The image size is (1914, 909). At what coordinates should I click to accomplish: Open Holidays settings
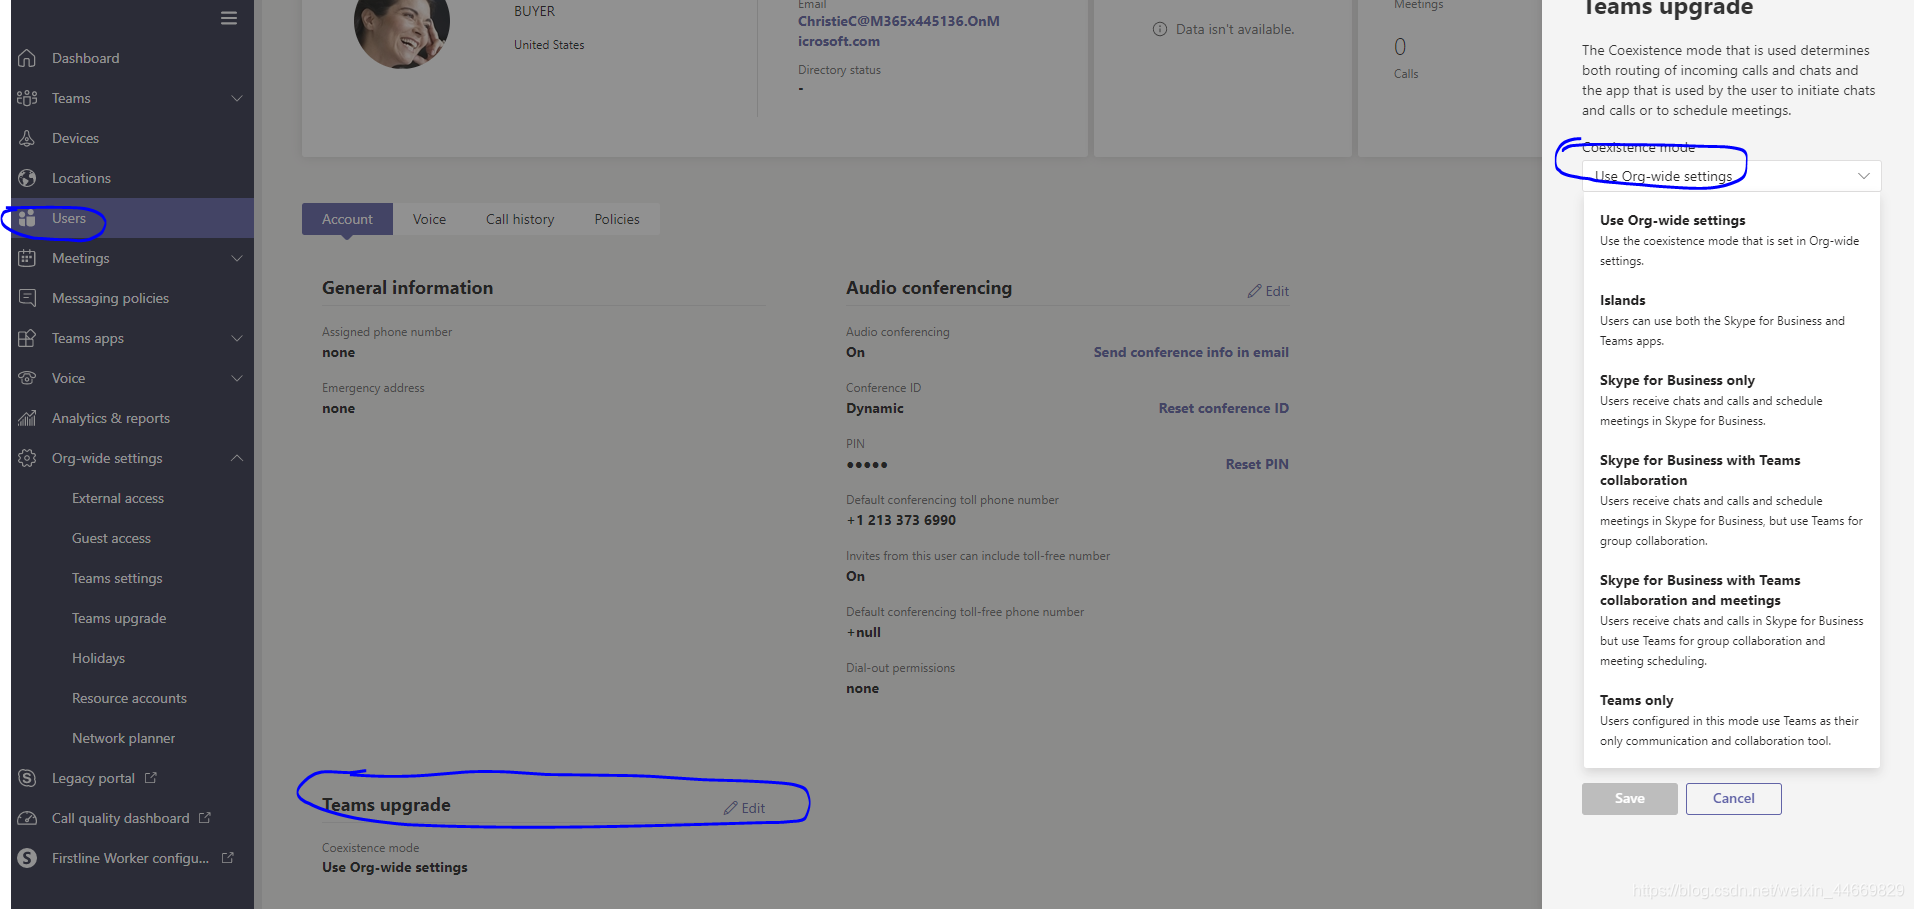(x=98, y=658)
